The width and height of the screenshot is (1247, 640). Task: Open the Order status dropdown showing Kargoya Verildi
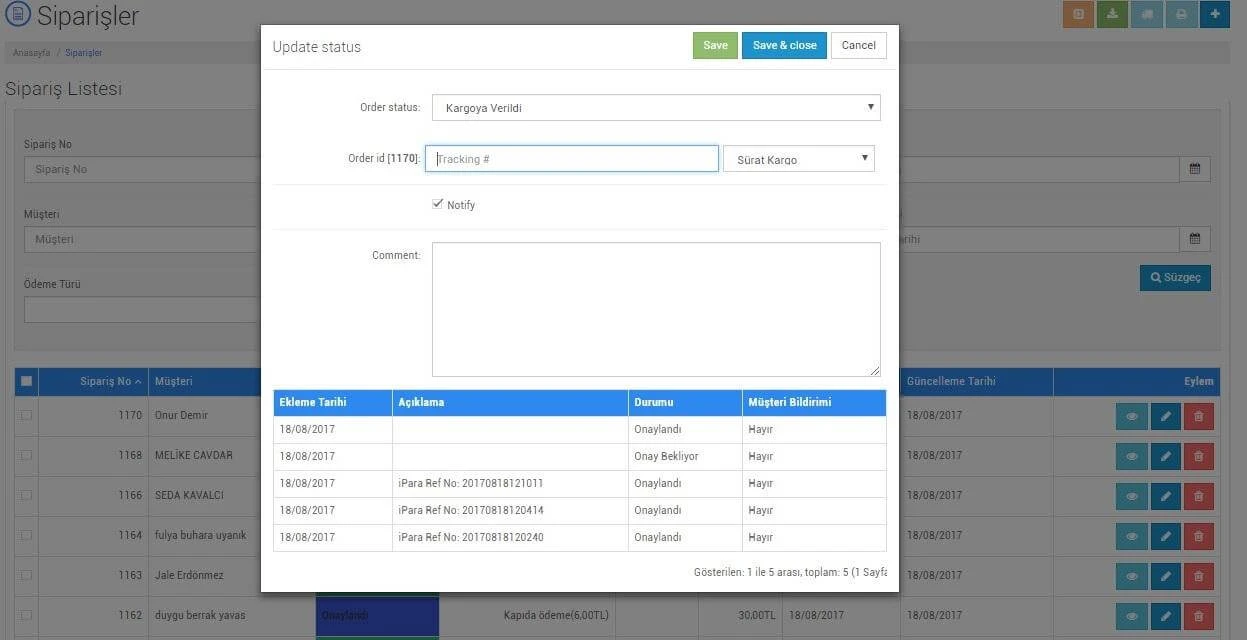[656, 108]
